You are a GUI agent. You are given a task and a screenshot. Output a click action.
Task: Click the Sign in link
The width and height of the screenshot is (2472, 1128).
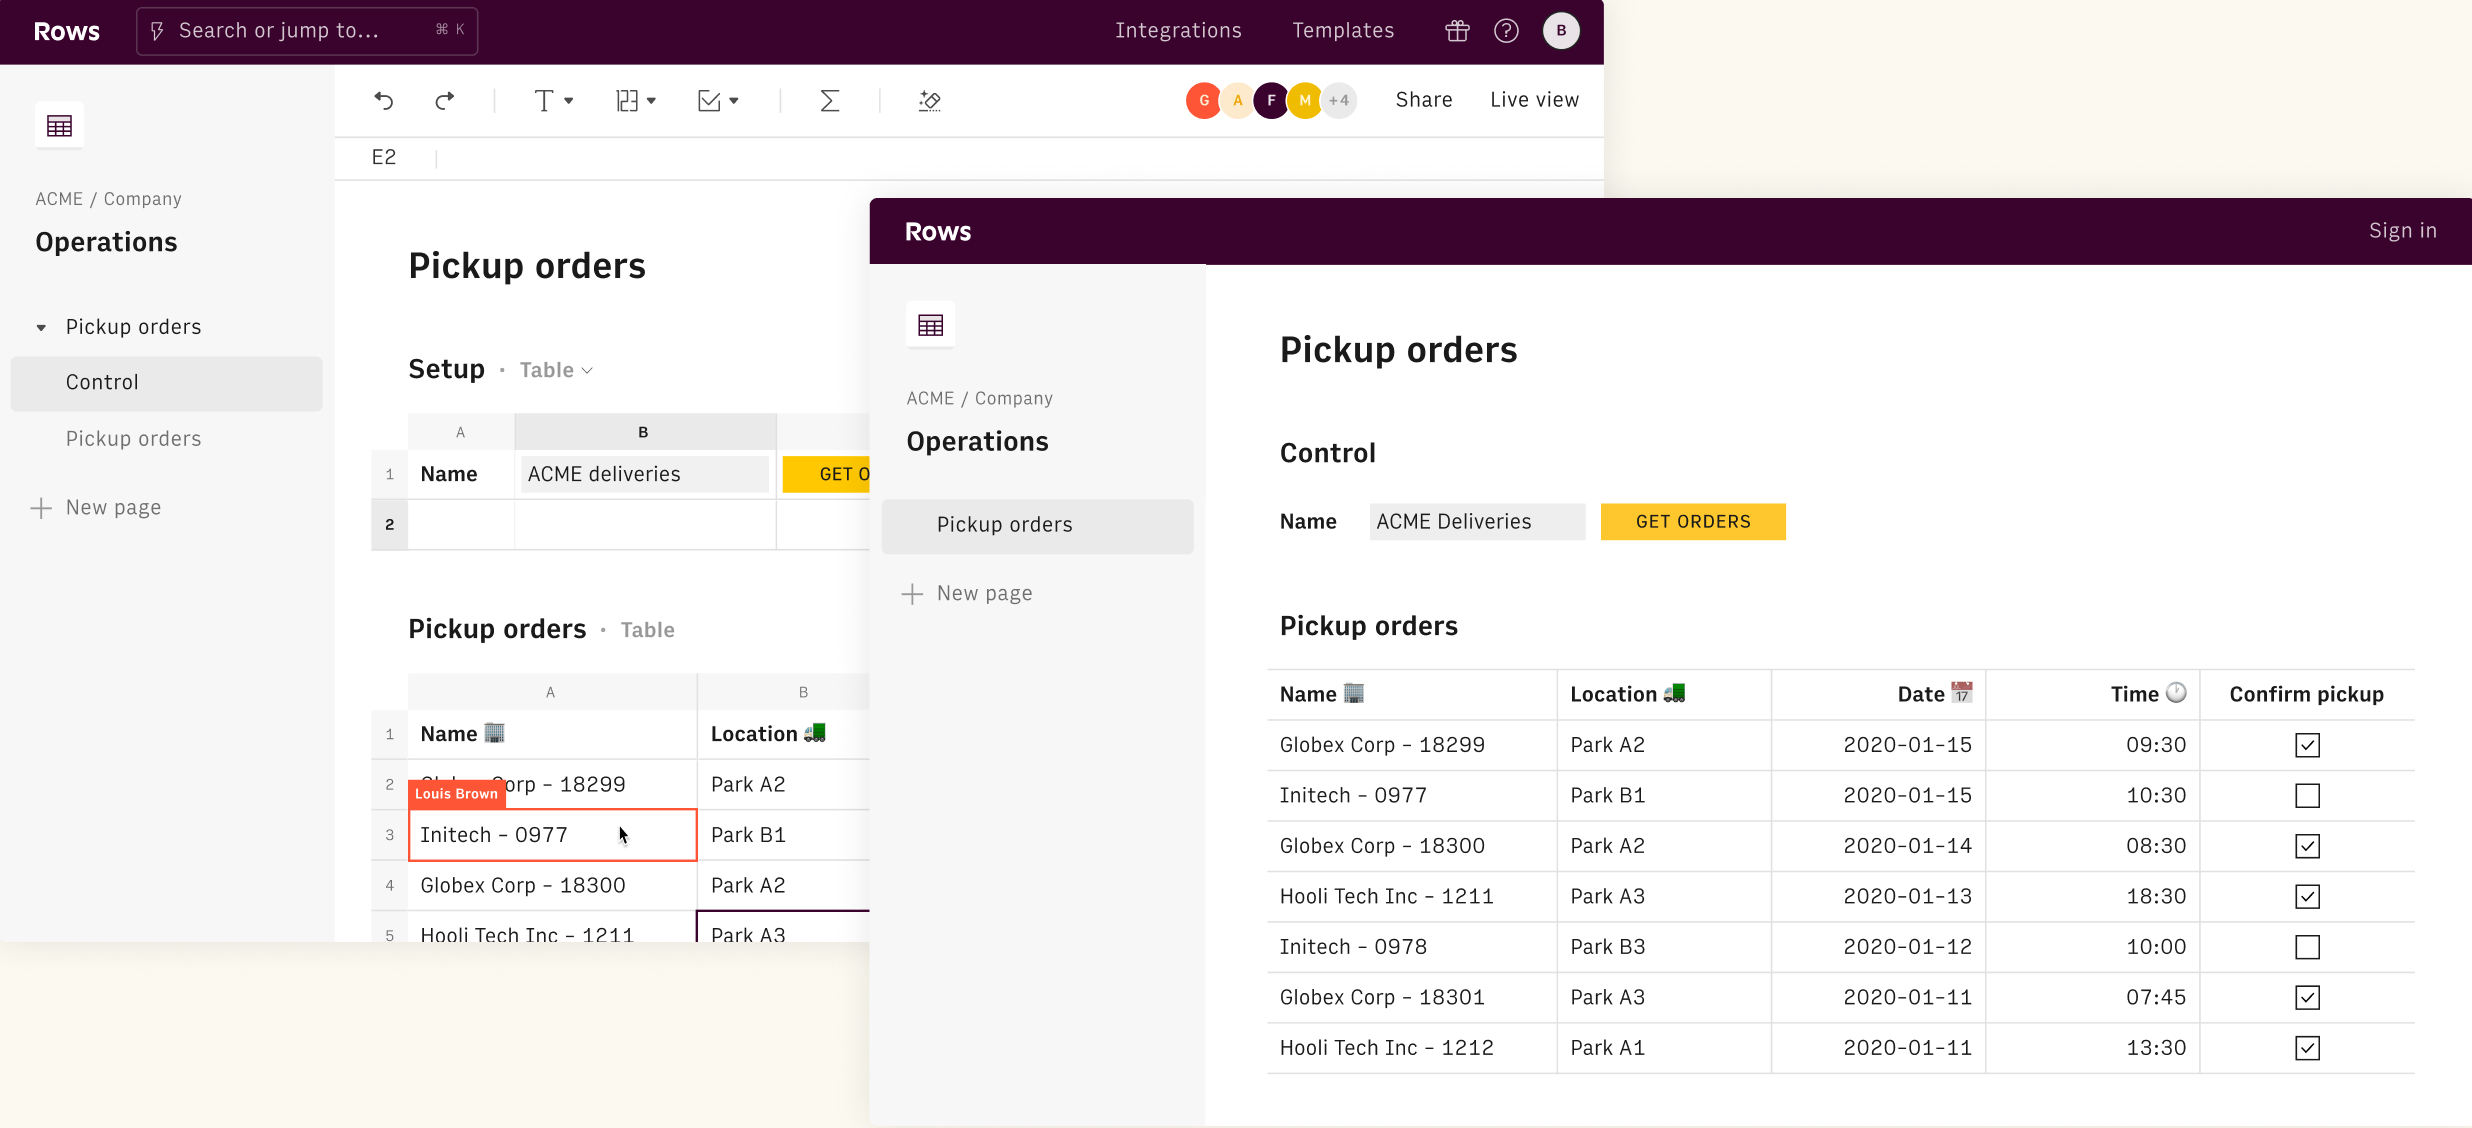pyautogui.click(x=2402, y=231)
